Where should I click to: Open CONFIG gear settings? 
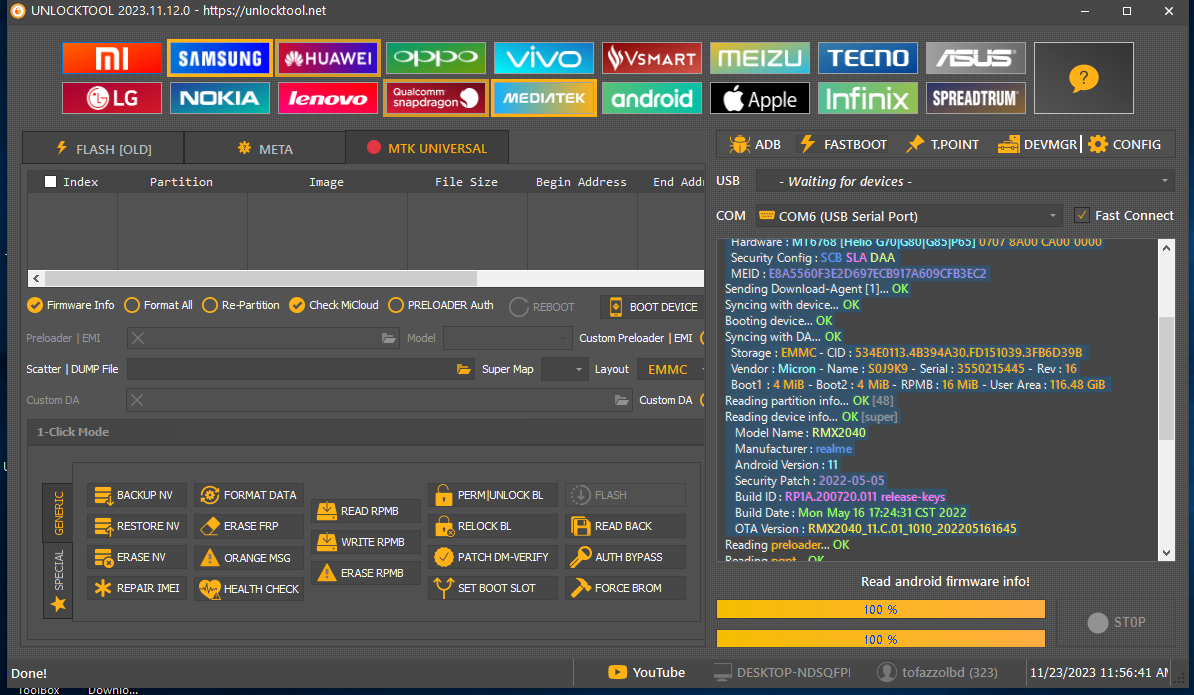1125,144
